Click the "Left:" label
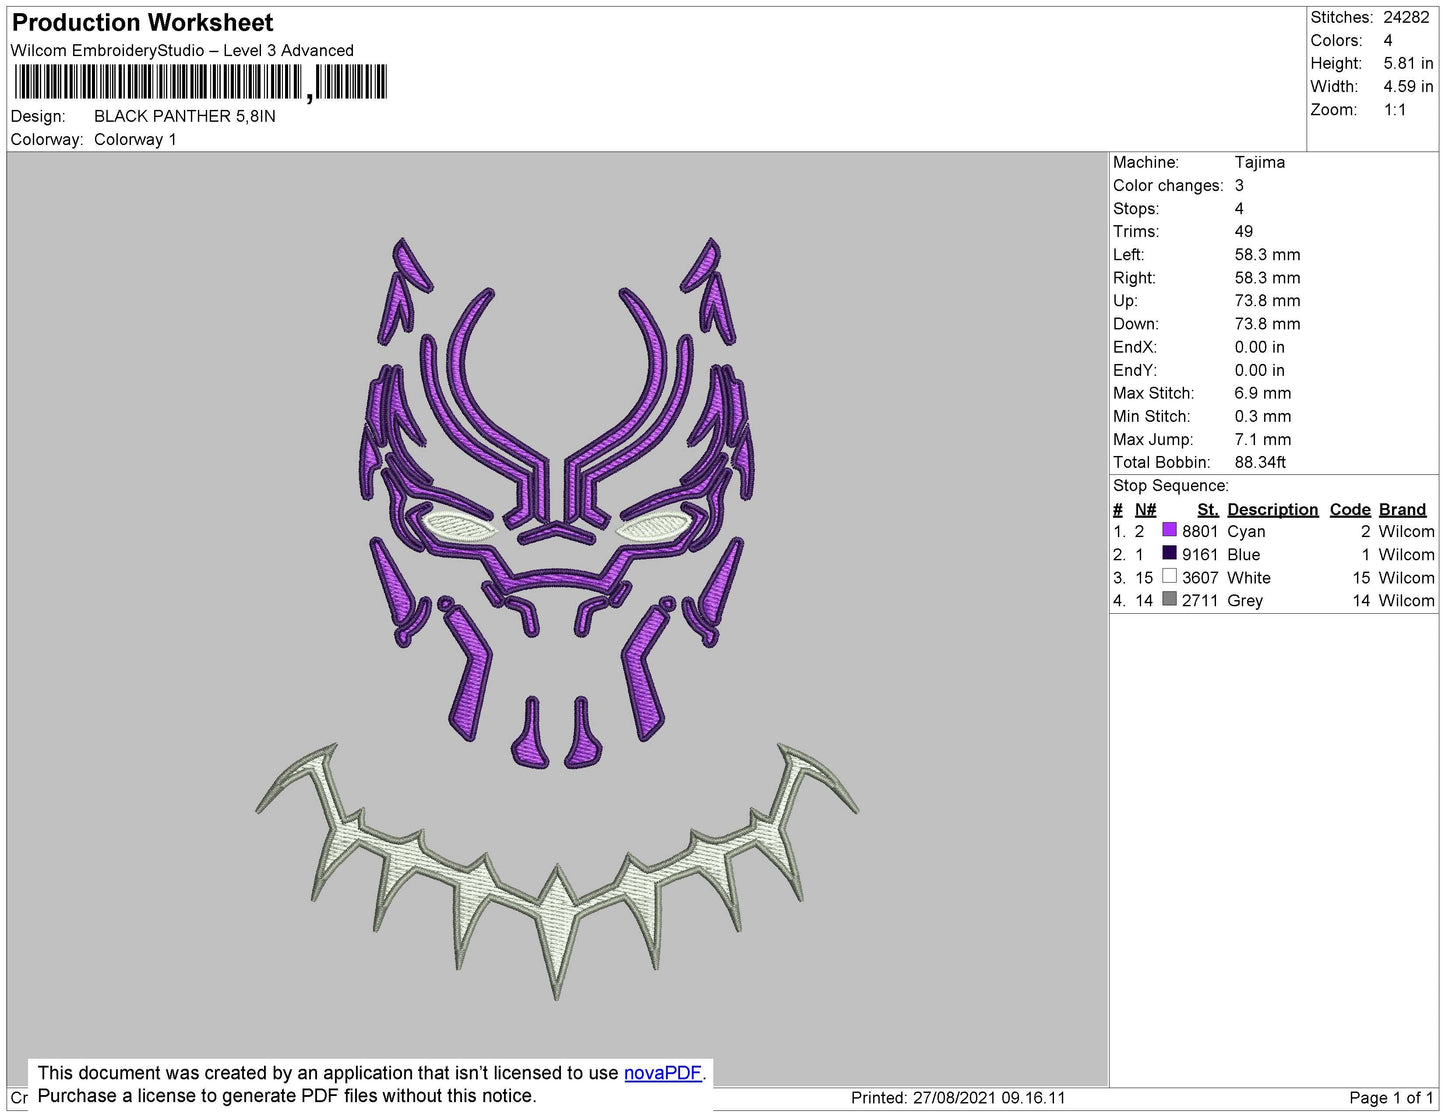This screenshot has height=1117, width=1445. [1129, 255]
